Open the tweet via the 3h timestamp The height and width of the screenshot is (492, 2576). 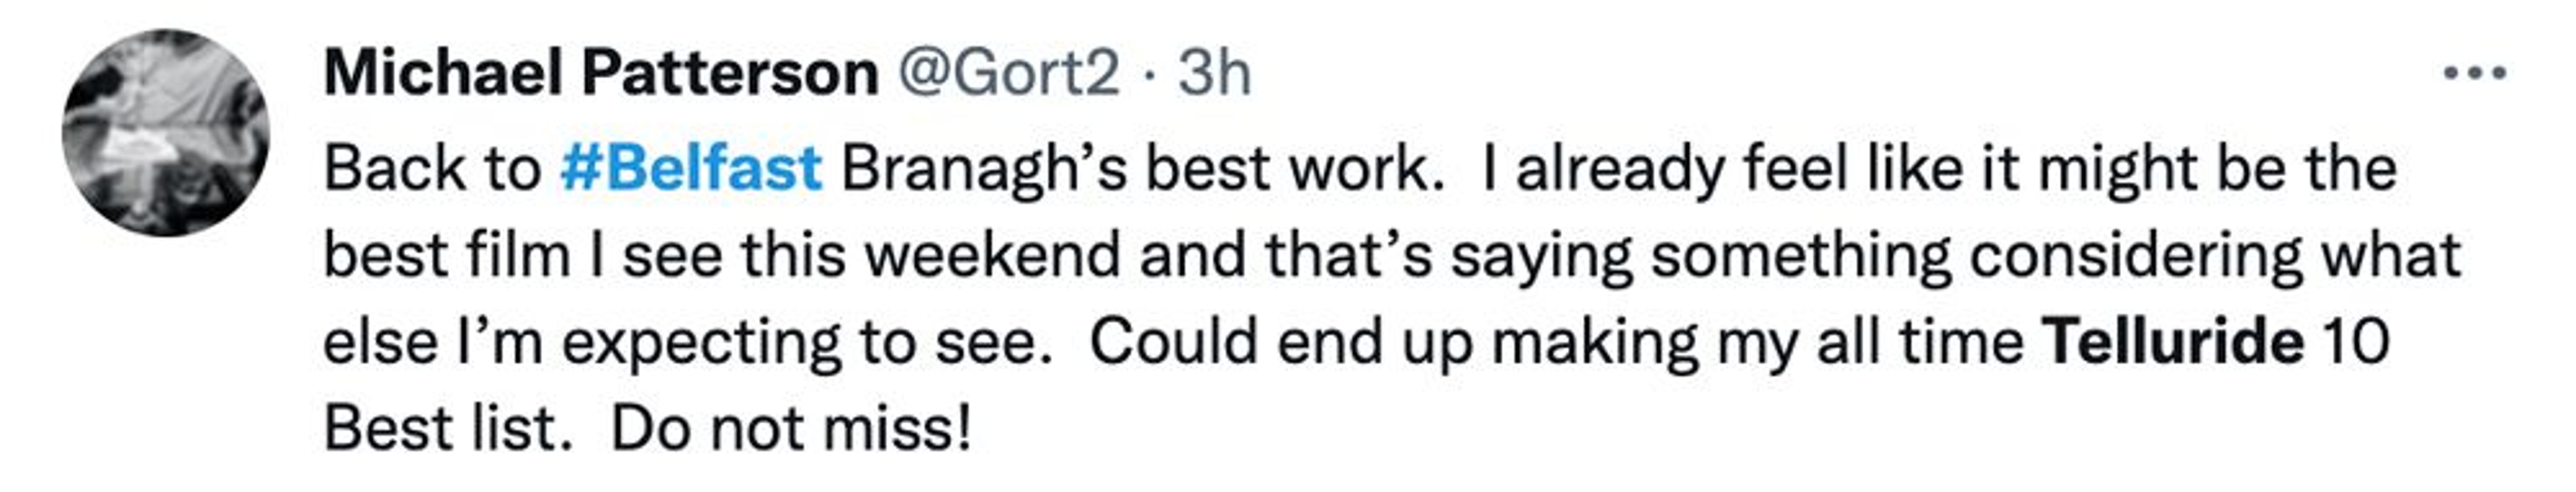click(1214, 74)
